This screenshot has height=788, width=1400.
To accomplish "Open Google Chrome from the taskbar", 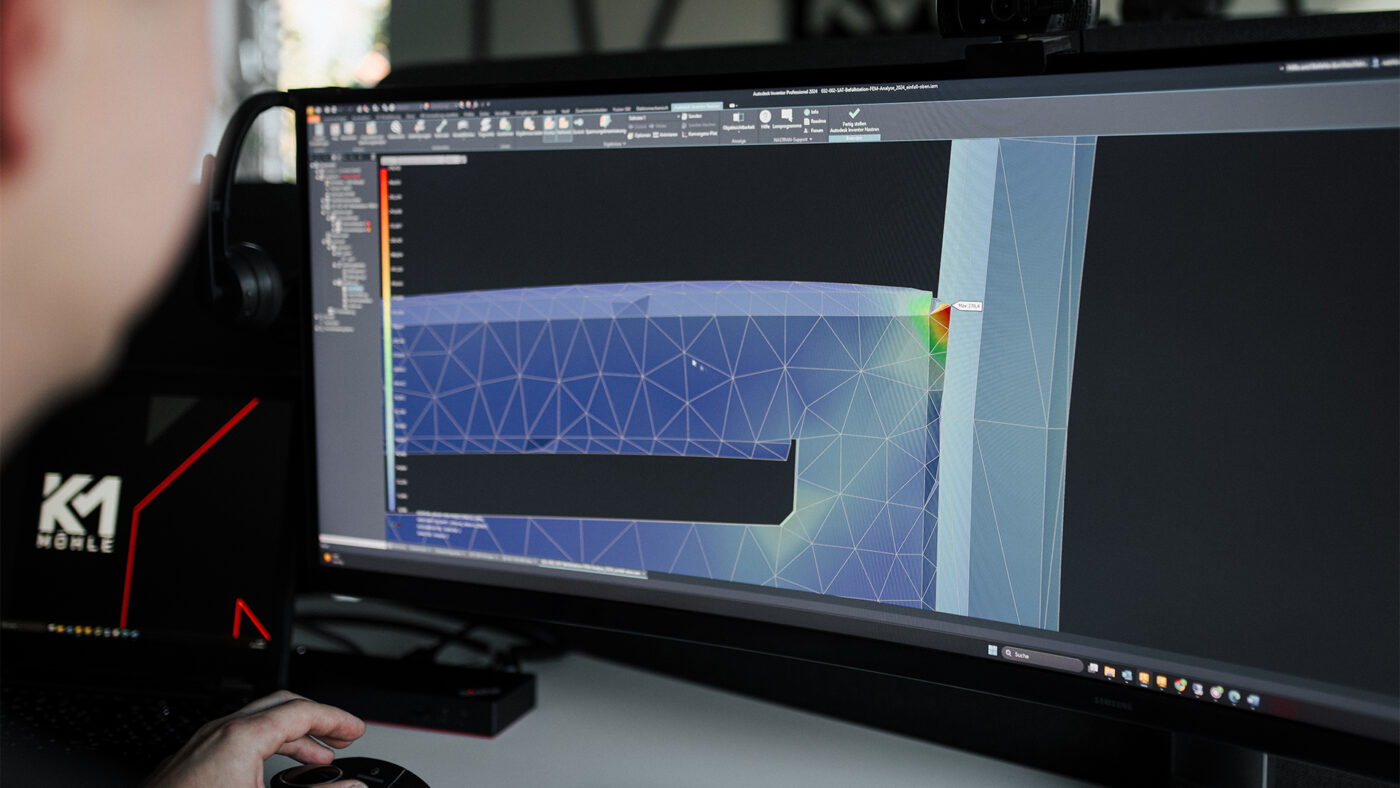I will (x=1180, y=685).
